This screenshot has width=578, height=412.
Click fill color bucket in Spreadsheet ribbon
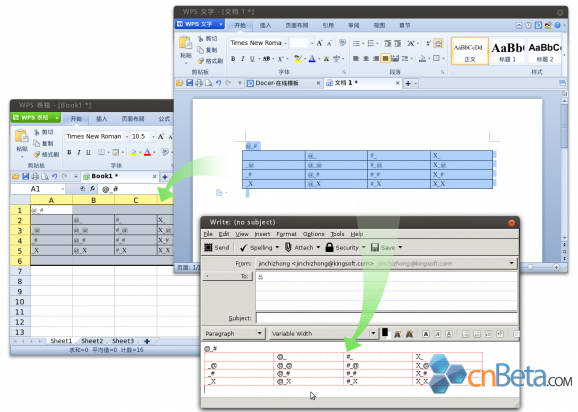tap(134, 152)
